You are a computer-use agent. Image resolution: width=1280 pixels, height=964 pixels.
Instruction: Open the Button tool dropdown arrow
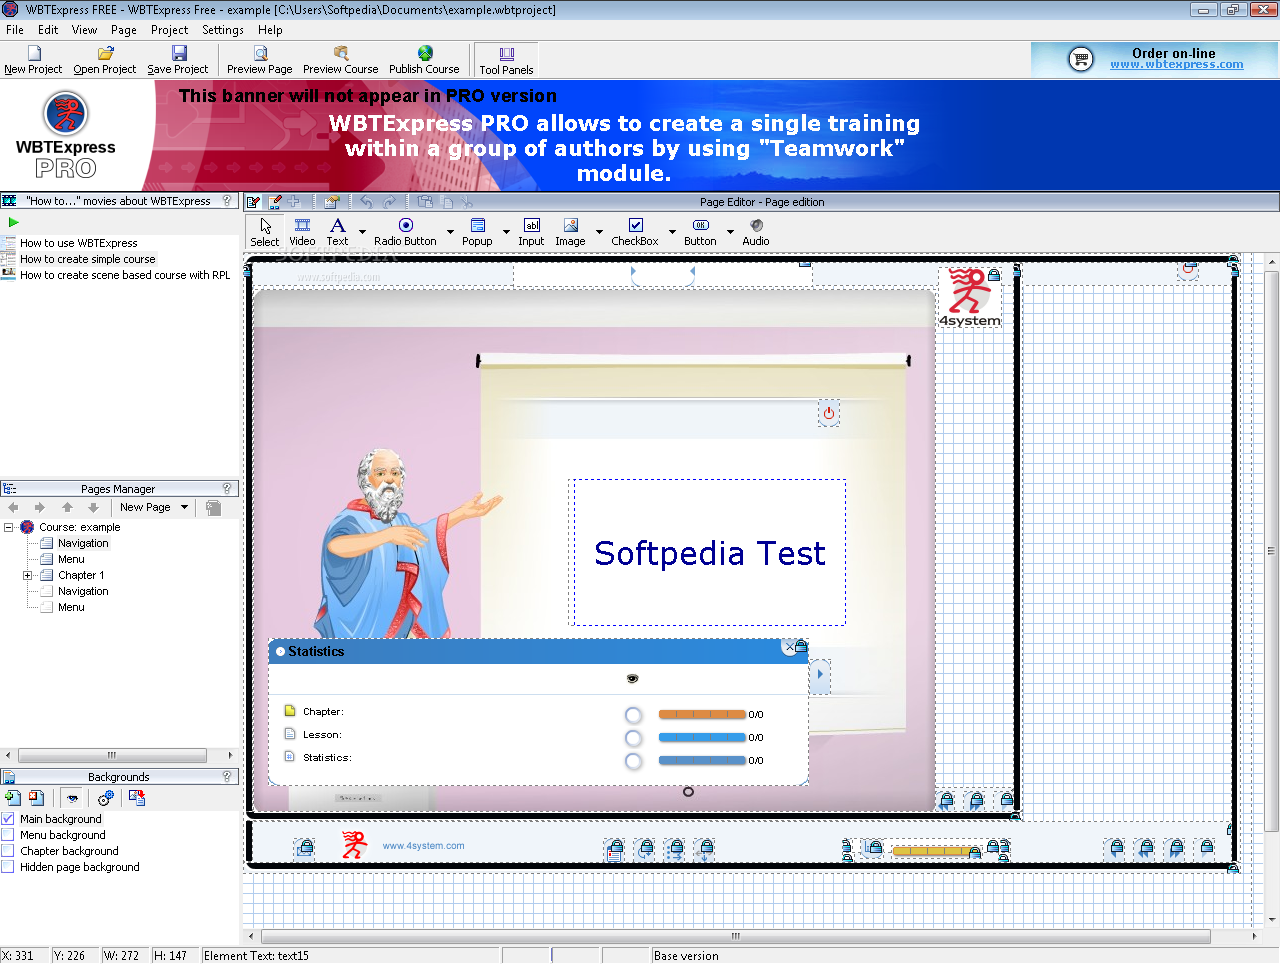click(x=730, y=232)
